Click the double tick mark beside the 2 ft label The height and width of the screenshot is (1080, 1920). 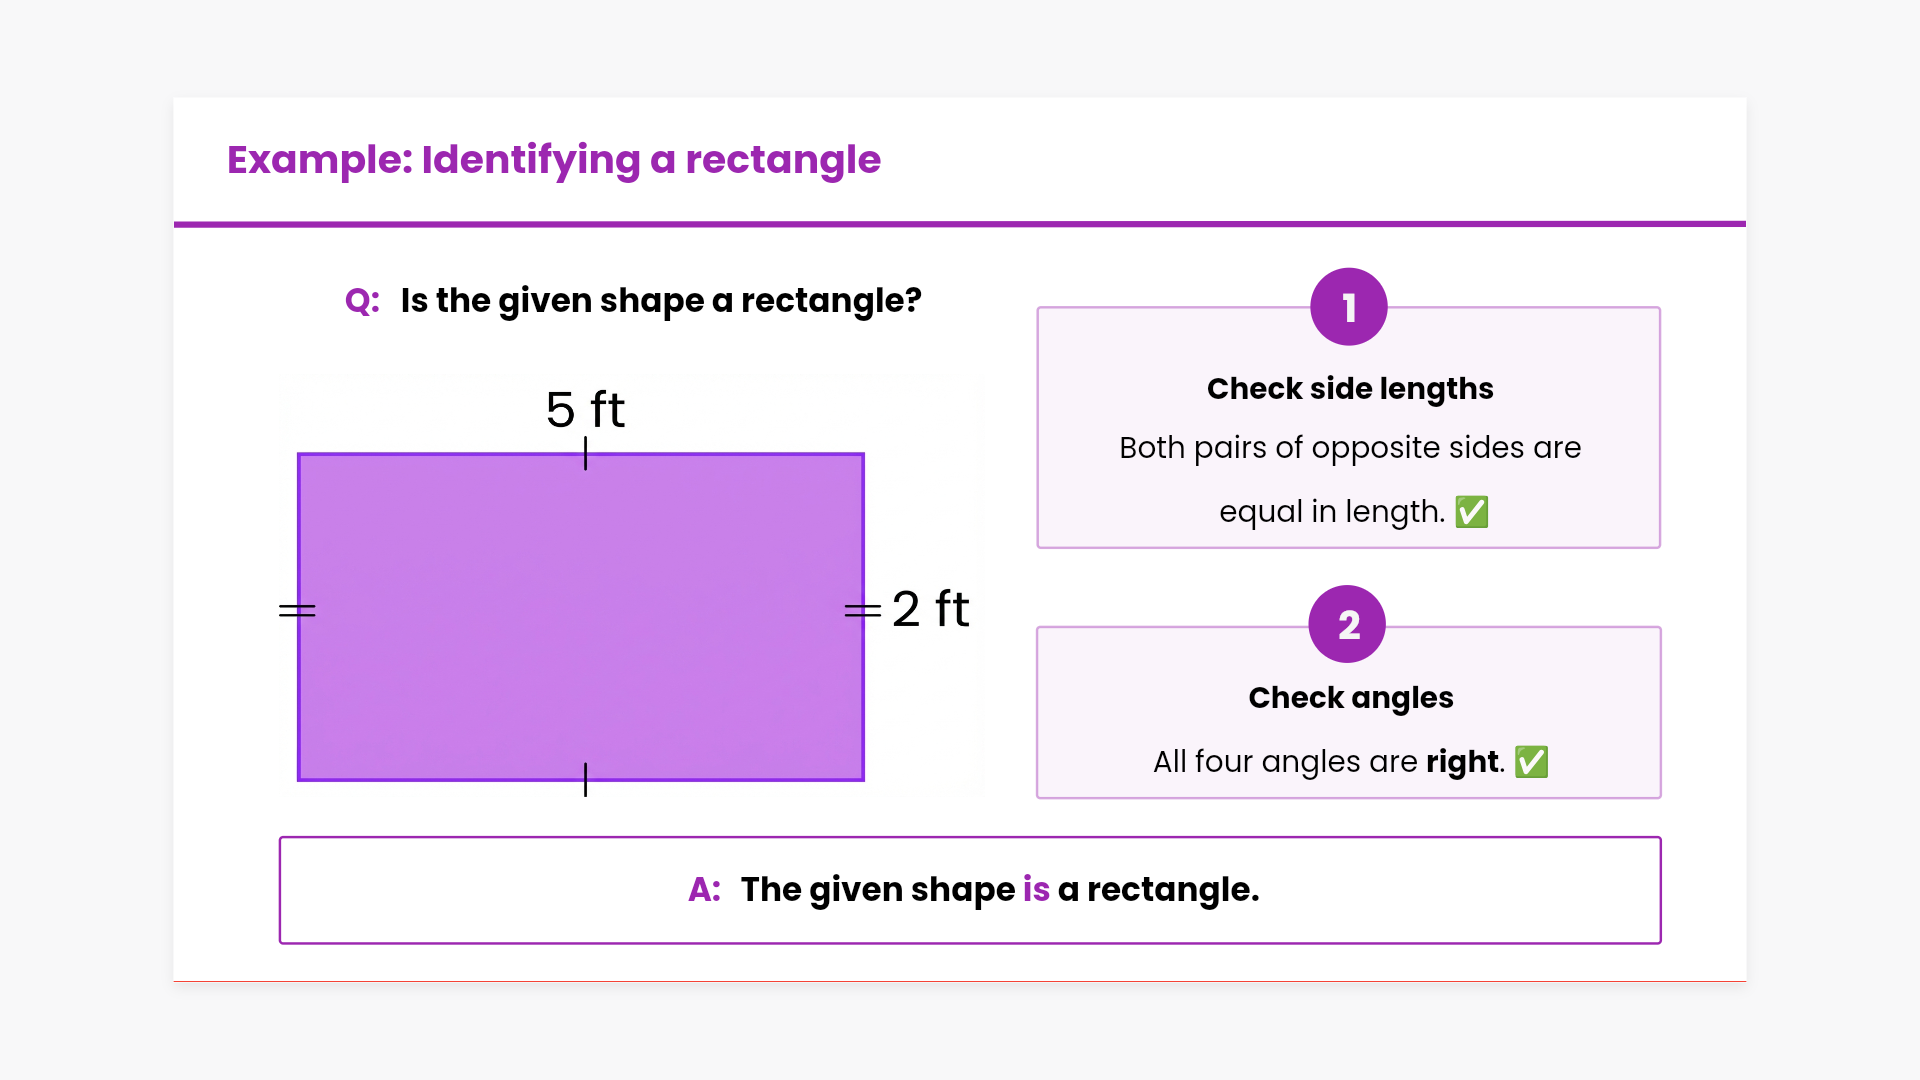click(x=862, y=610)
